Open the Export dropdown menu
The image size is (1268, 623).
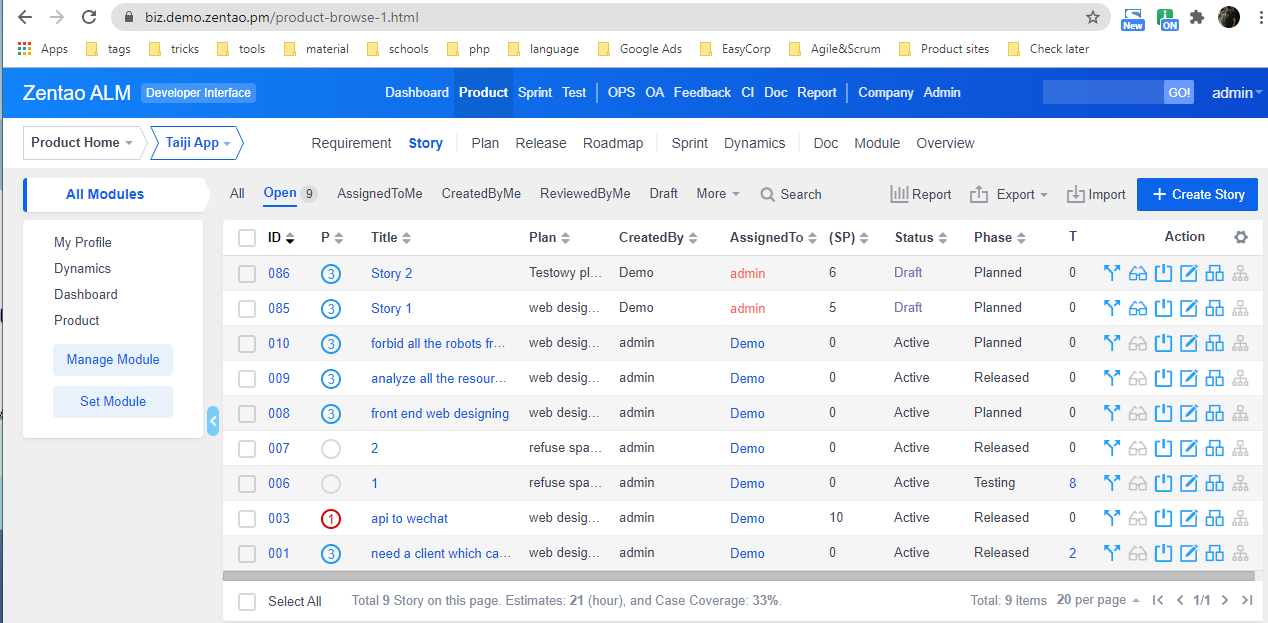(x=1008, y=194)
